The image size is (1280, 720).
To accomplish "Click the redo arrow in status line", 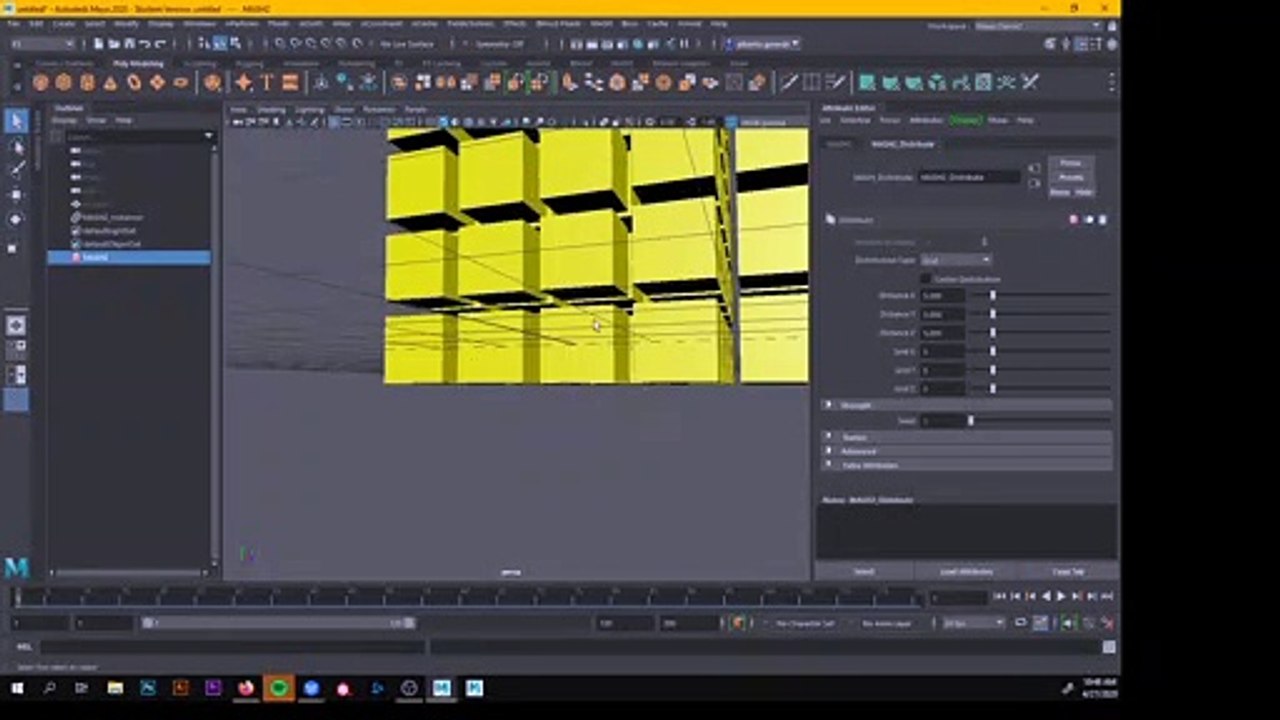I will click(x=162, y=44).
